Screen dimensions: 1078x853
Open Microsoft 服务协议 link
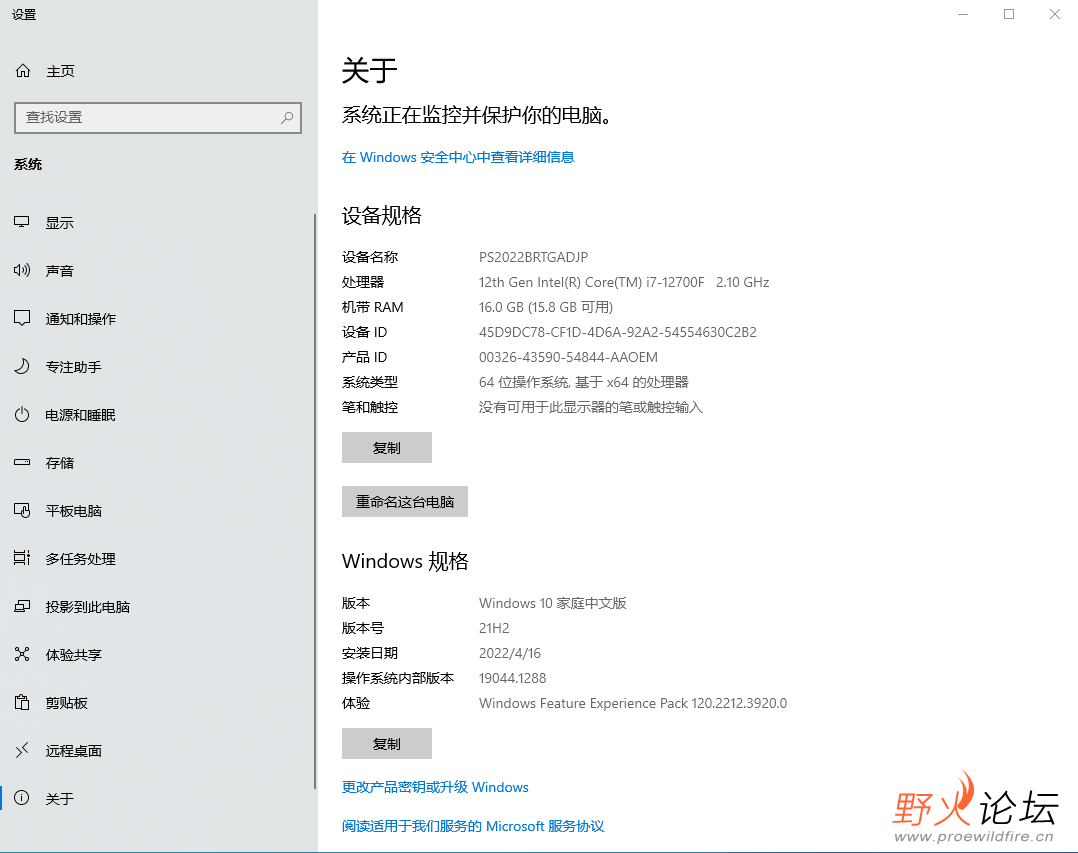click(x=473, y=826)
